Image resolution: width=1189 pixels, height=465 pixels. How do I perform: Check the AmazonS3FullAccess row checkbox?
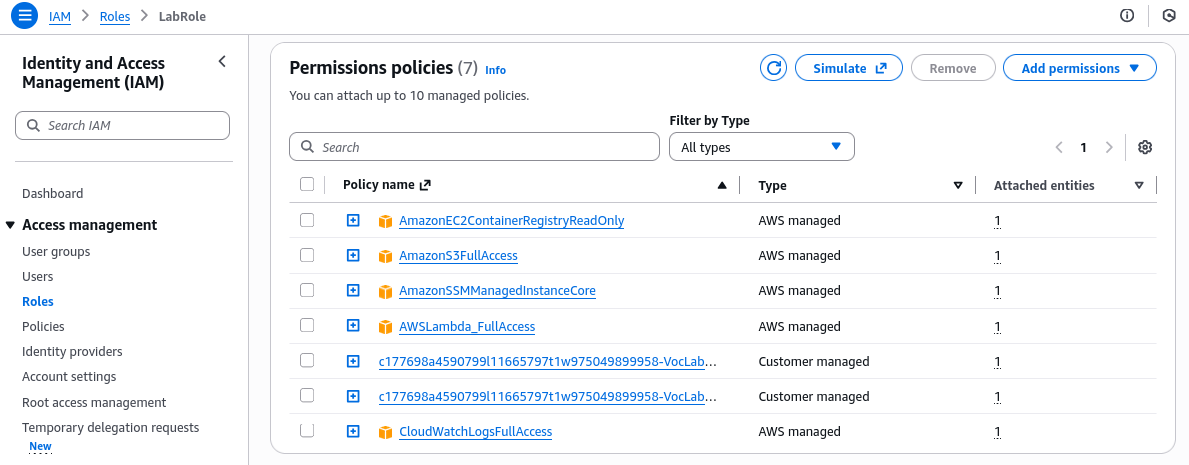307,255
